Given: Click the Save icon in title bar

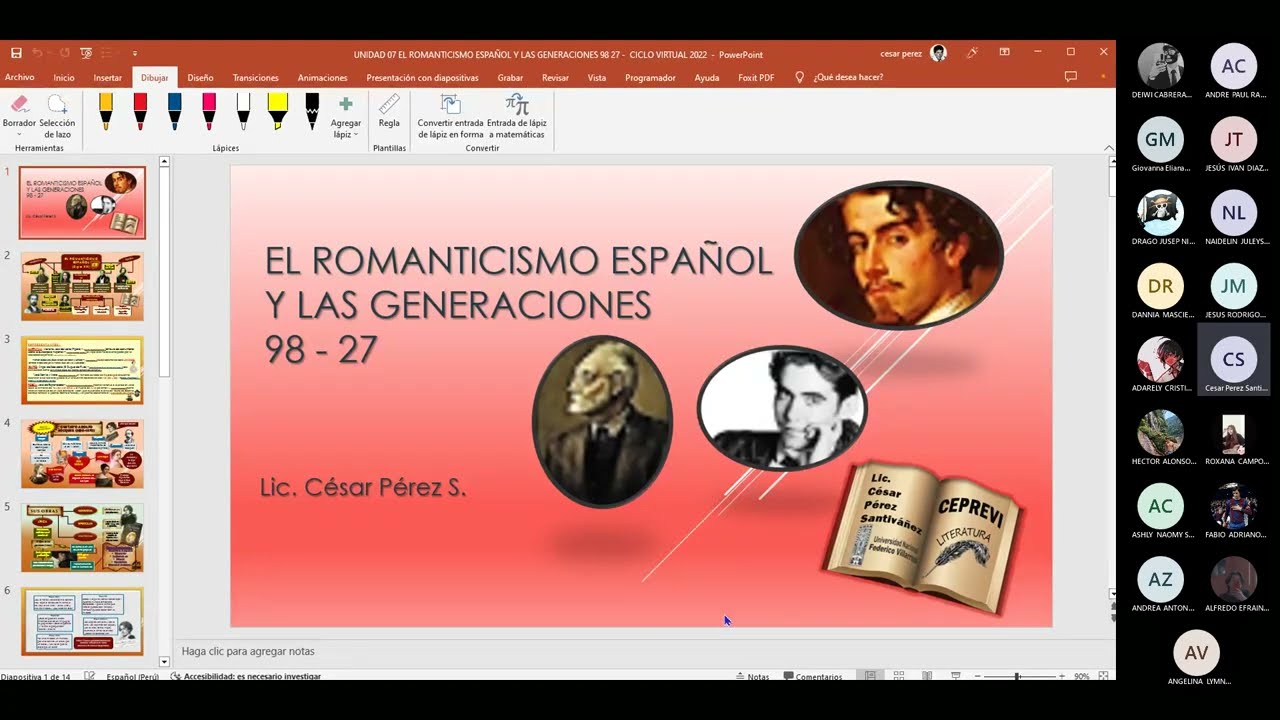Looking at the screenshot, I should click(x=16, y=53).
